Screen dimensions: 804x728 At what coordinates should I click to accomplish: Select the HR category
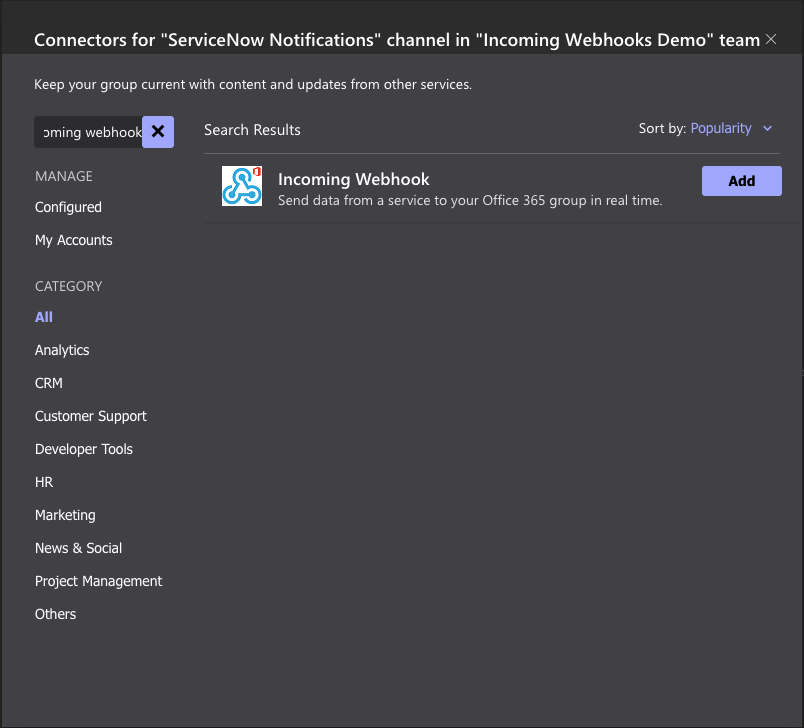coord(44,482)
